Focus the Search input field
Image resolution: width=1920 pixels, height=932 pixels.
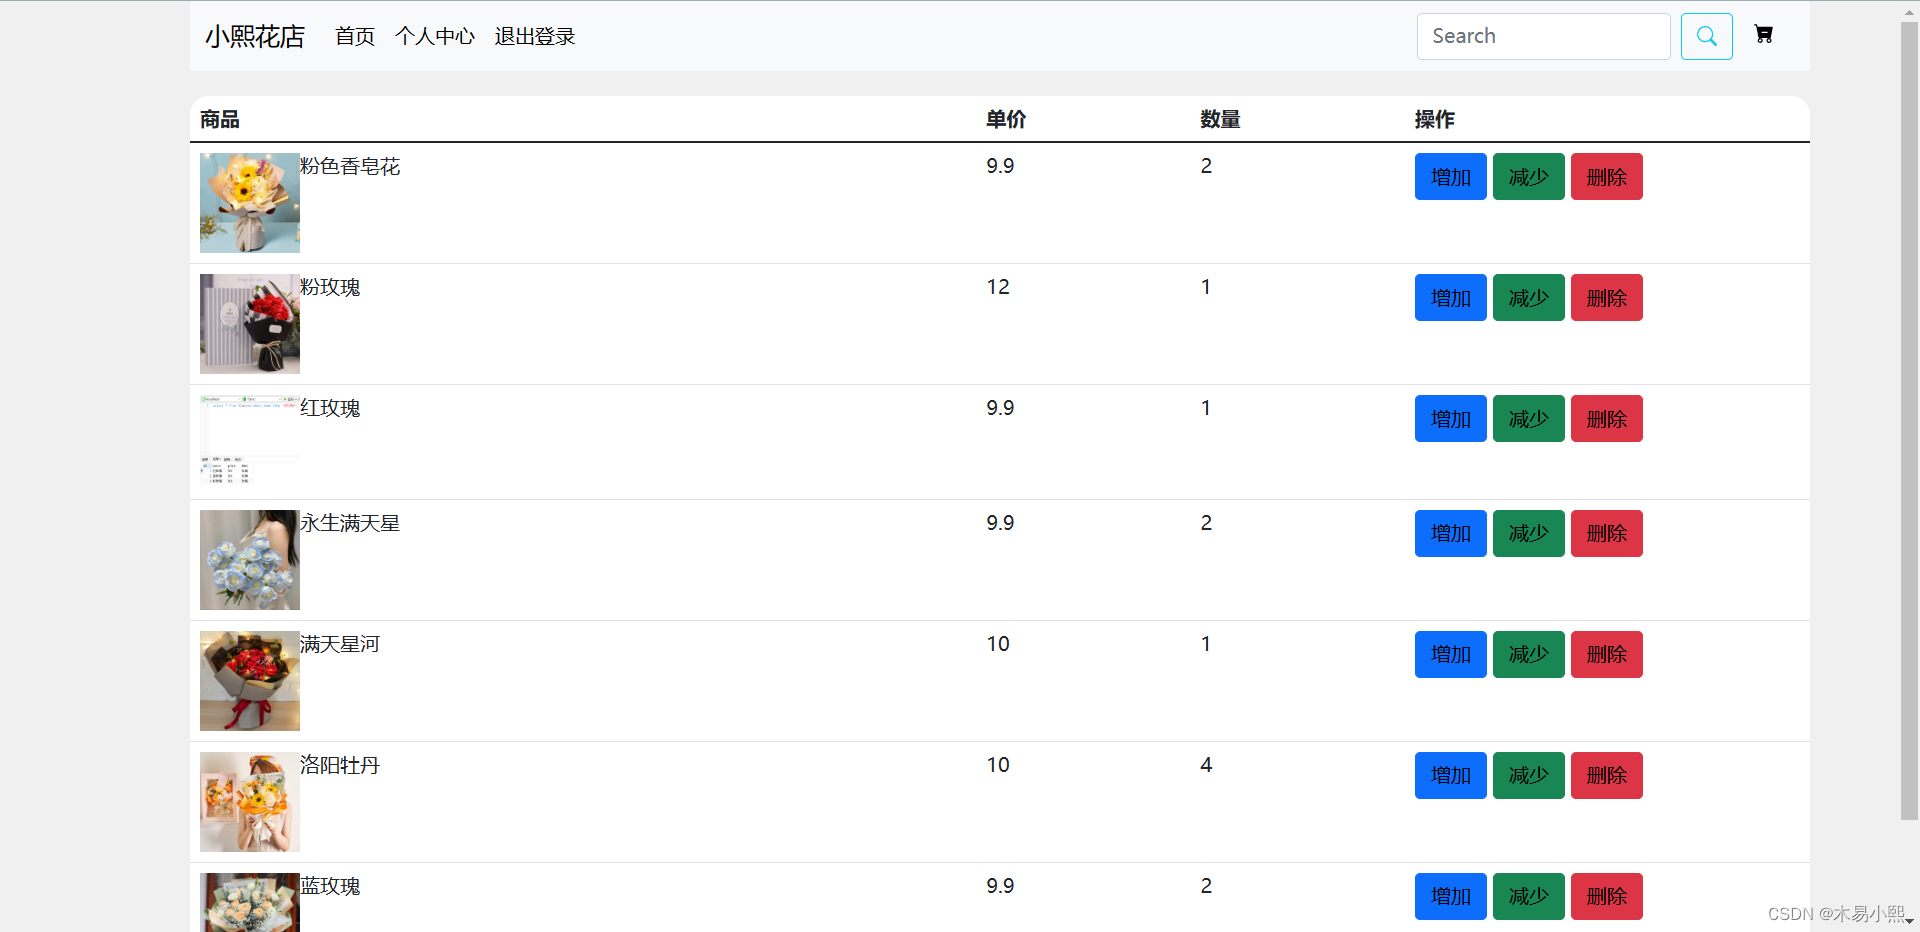pyautogui.click(x=1543, y=36)
